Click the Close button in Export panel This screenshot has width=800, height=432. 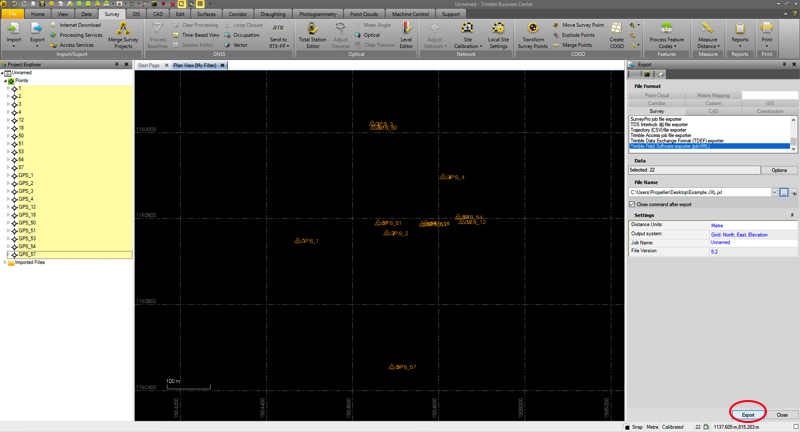782,415
